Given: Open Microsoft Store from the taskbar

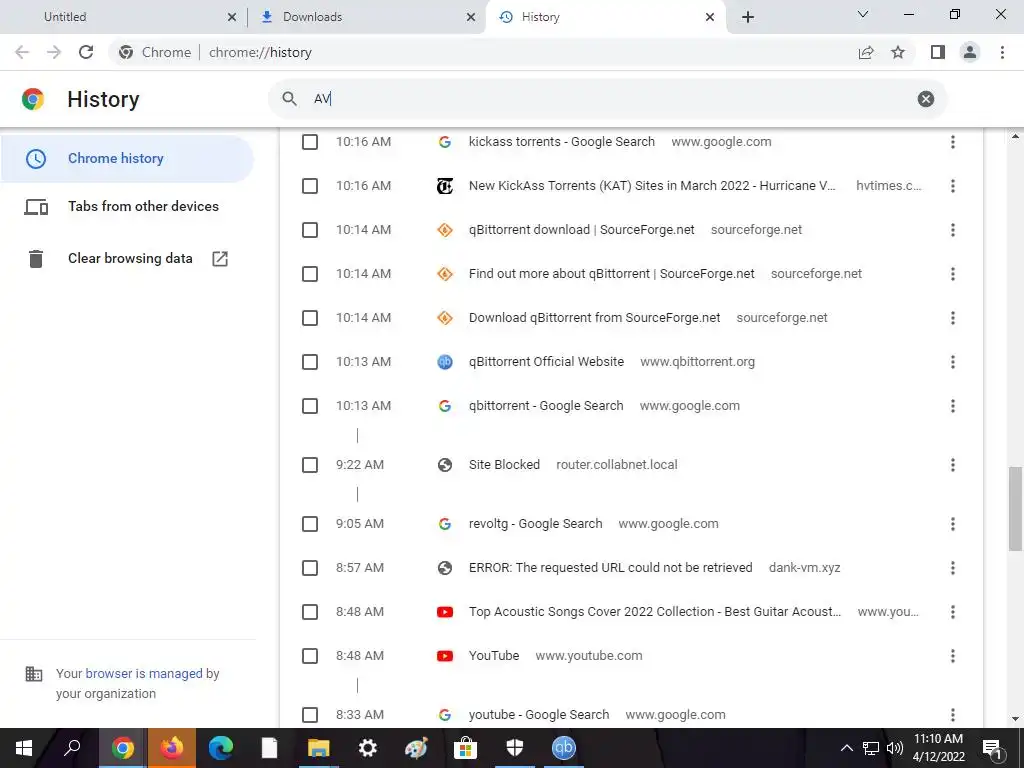Looking at the screenshot, I should (466, 748).
